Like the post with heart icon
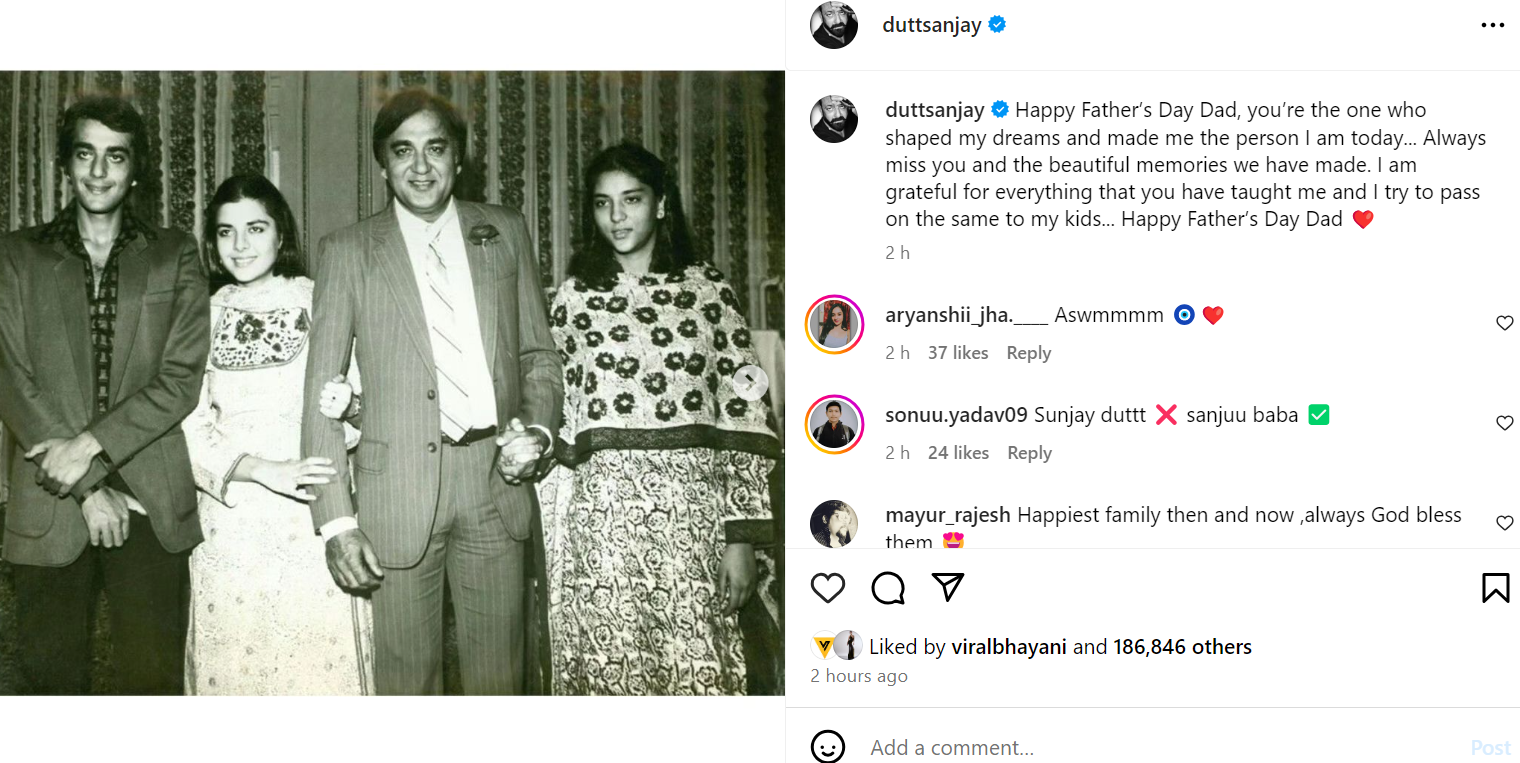The height and width of the screenshot is (763, 1520). [828, 588]
